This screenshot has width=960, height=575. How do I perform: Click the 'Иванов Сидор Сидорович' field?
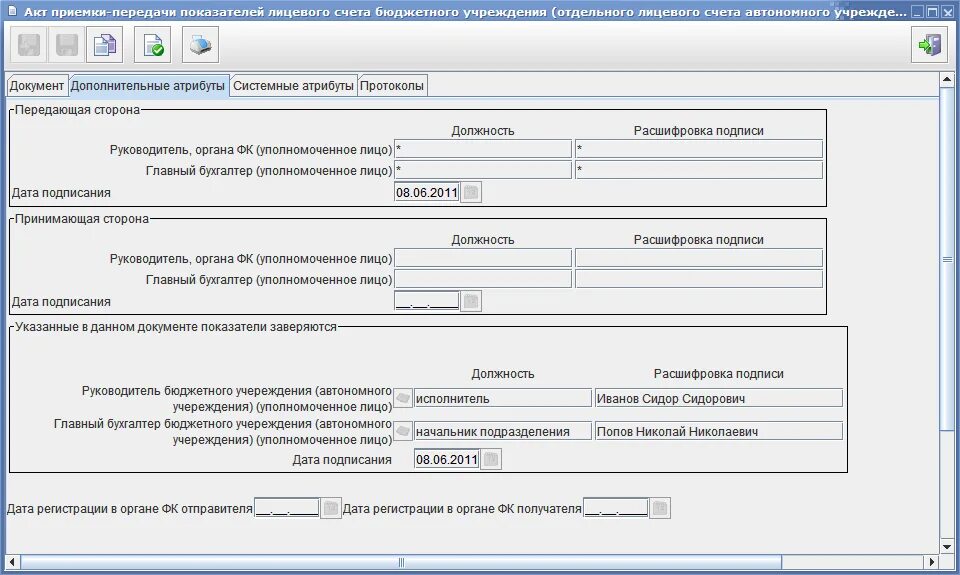pyautogui.click(x=719, y=398)
